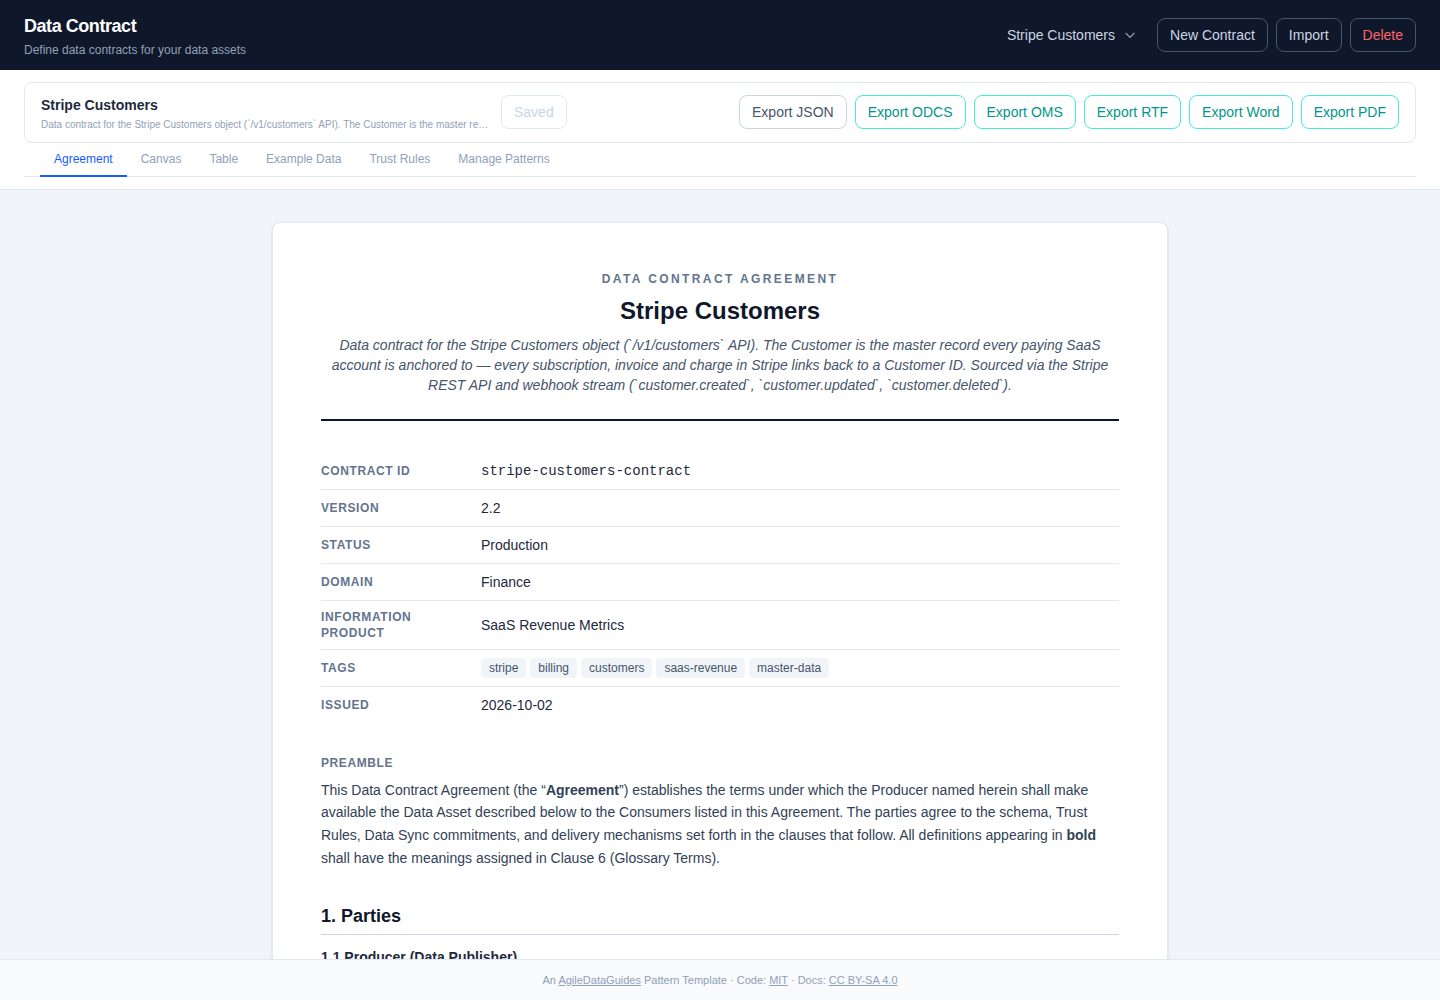Click the 'master-data' tag
1440x1000 pixels.
coord(789,668)
